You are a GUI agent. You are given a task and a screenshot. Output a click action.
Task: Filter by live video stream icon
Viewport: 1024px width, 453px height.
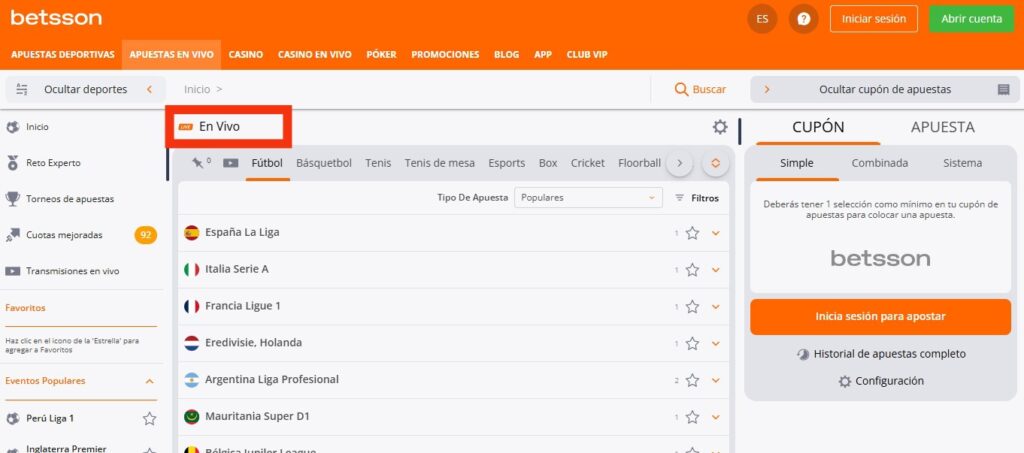[x=231, y=163]
